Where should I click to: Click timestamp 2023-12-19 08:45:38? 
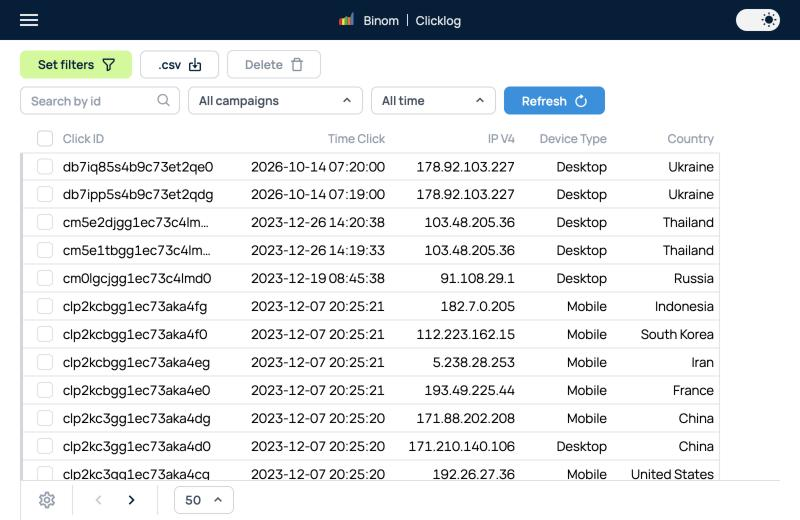click(318, 278)
